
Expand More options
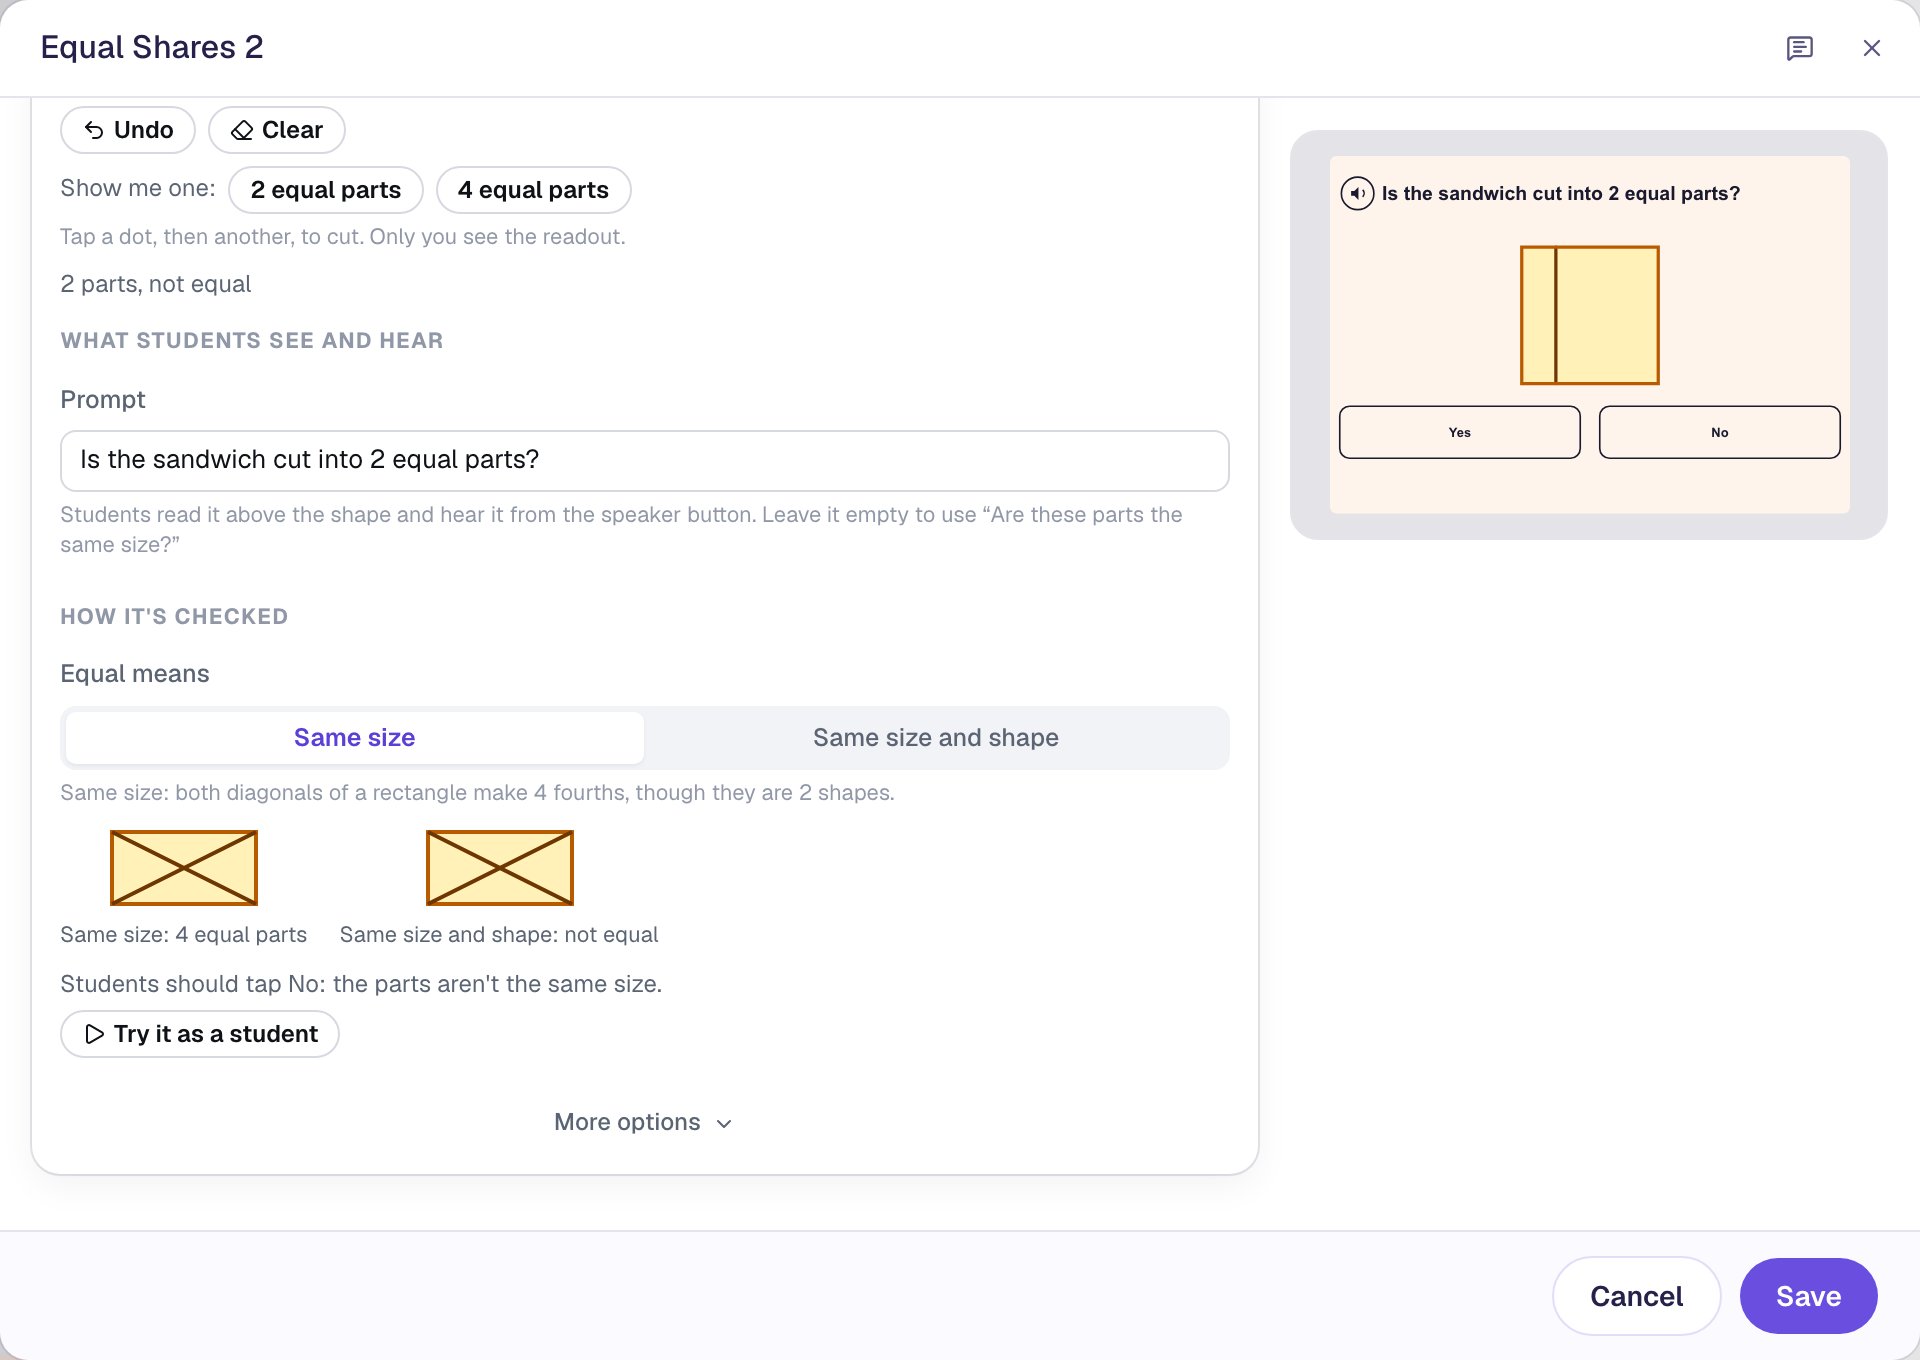click(x=644, y=1122)
